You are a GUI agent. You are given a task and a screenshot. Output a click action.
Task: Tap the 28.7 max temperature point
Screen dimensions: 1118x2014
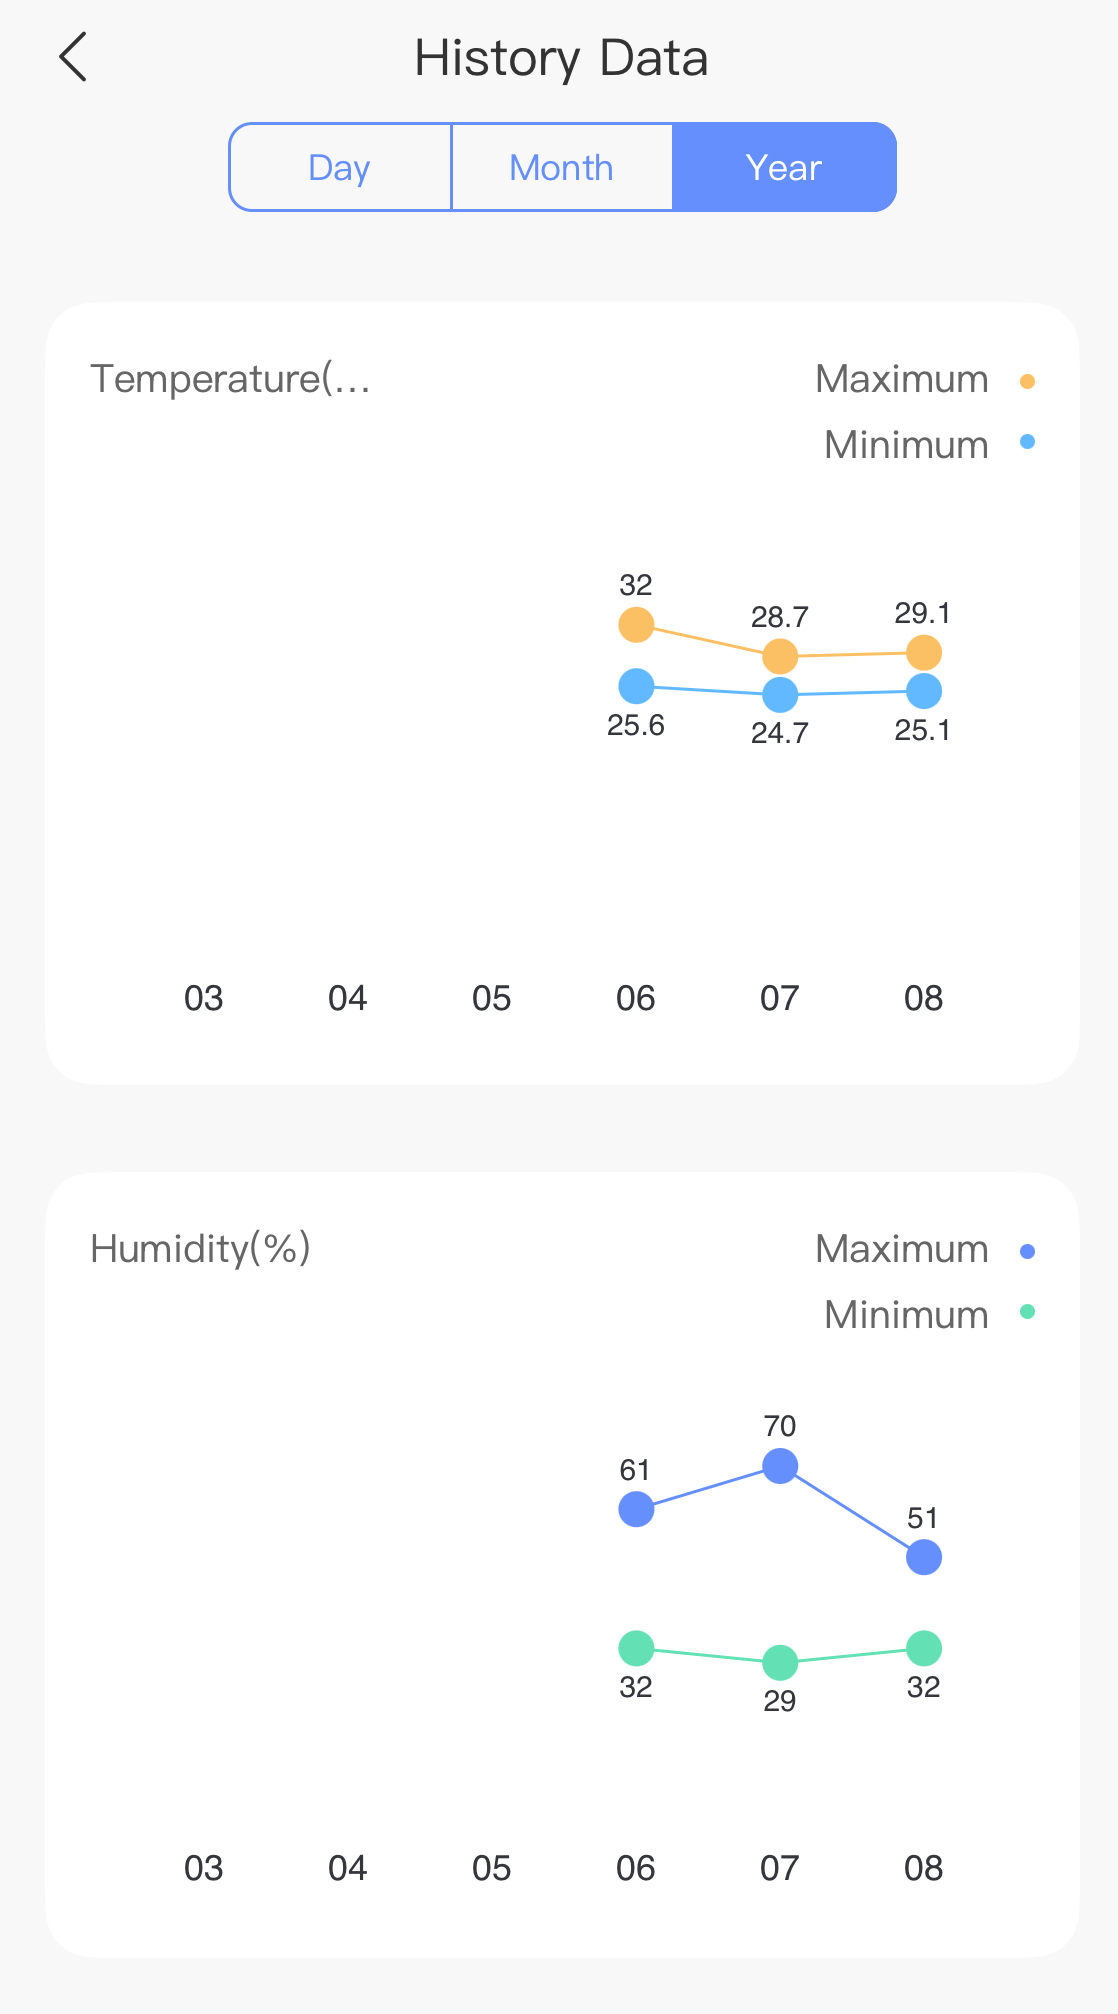pos(780,657)
